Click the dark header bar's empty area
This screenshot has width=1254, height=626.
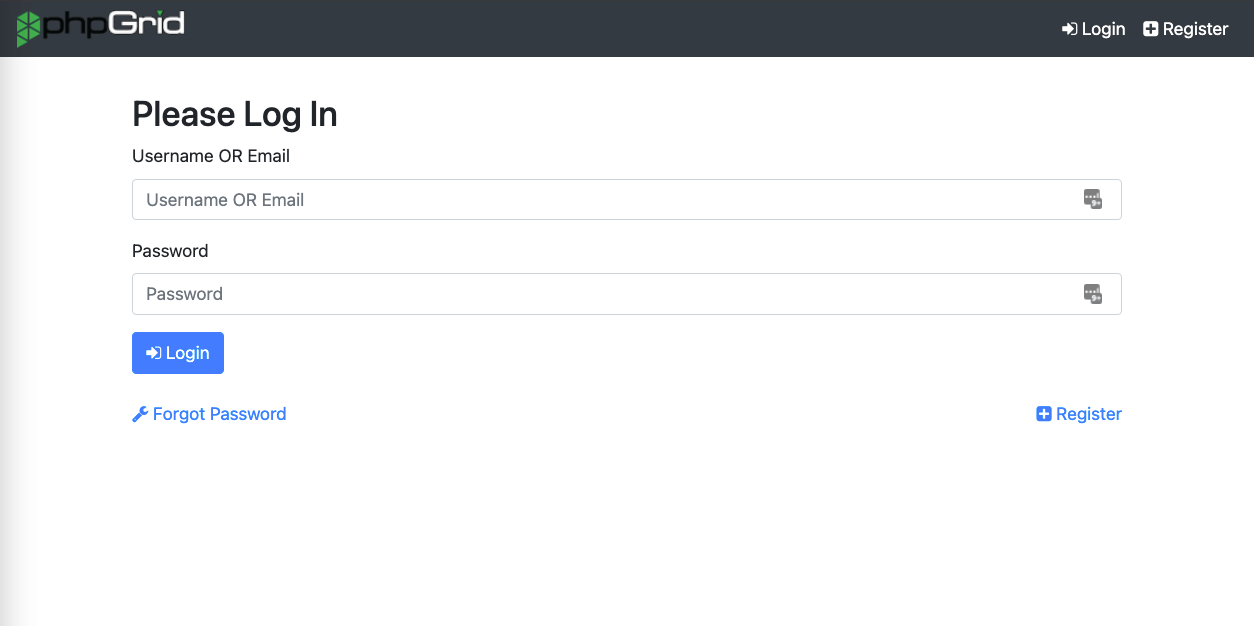click(620, 28)
